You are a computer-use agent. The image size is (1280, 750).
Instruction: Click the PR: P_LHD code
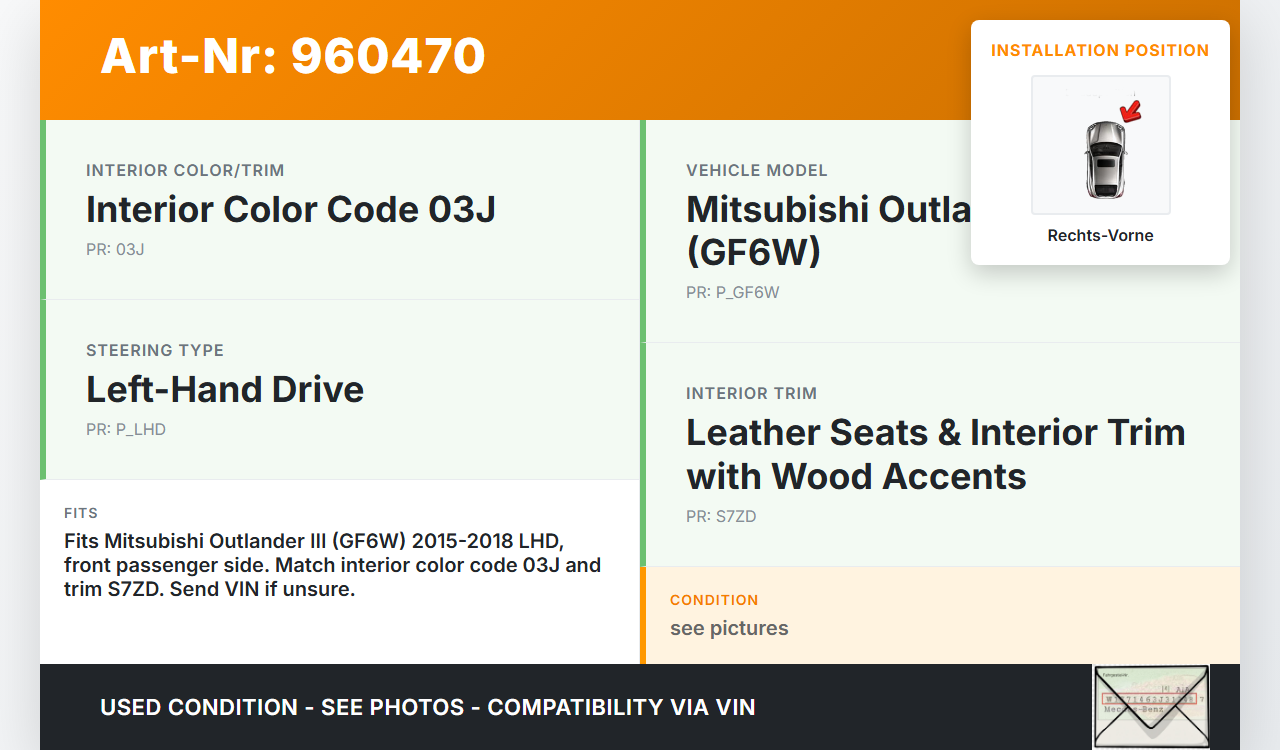tap(126, 429)
